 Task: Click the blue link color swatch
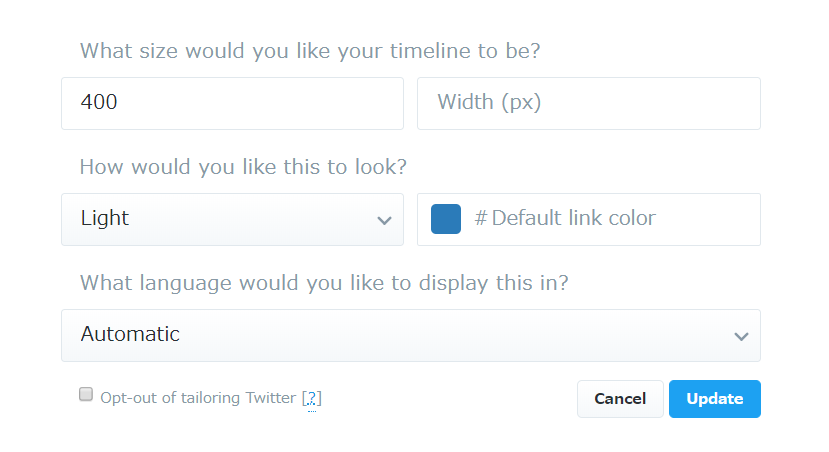pos(446,219)
